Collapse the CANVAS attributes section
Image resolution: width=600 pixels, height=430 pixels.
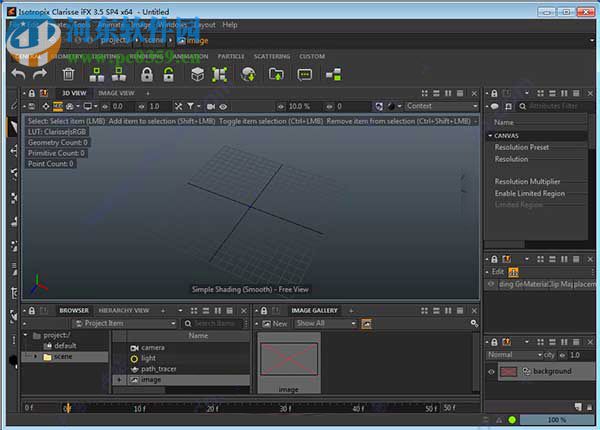click(x=491, y=135)
